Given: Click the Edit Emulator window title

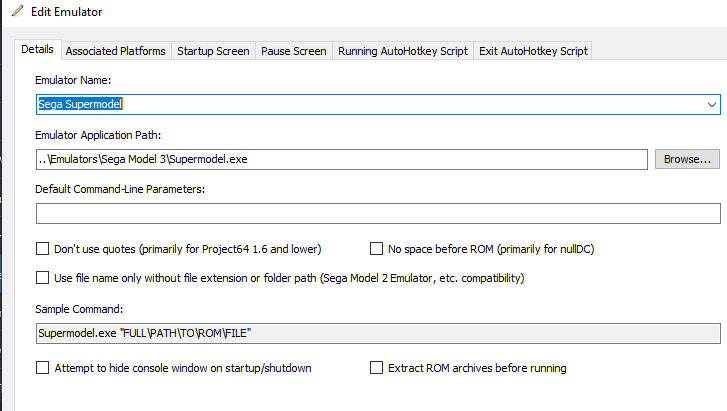Looking at the screenshot, I should tap(67, 12).
